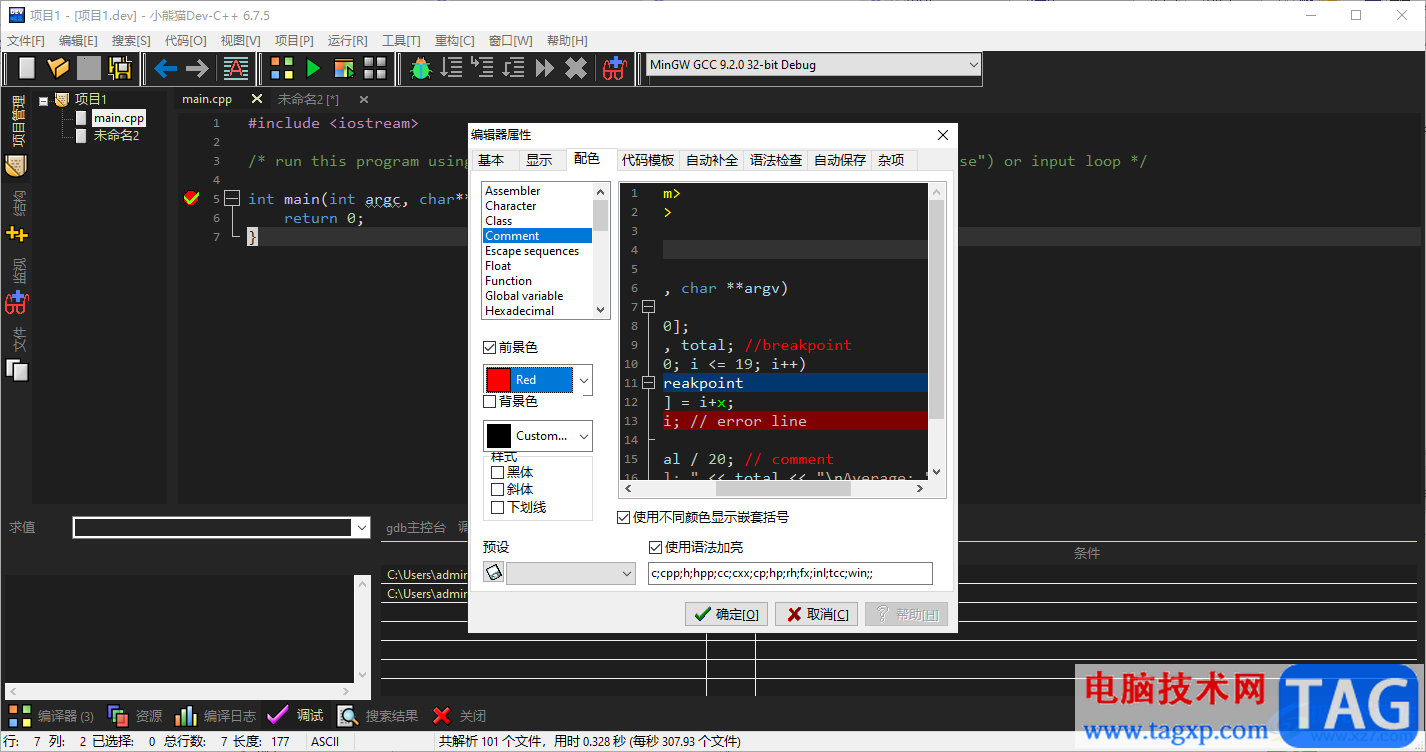Close the 未命名2 editor tab
This screenshot has height=752, width=1426.
[364, 99]
